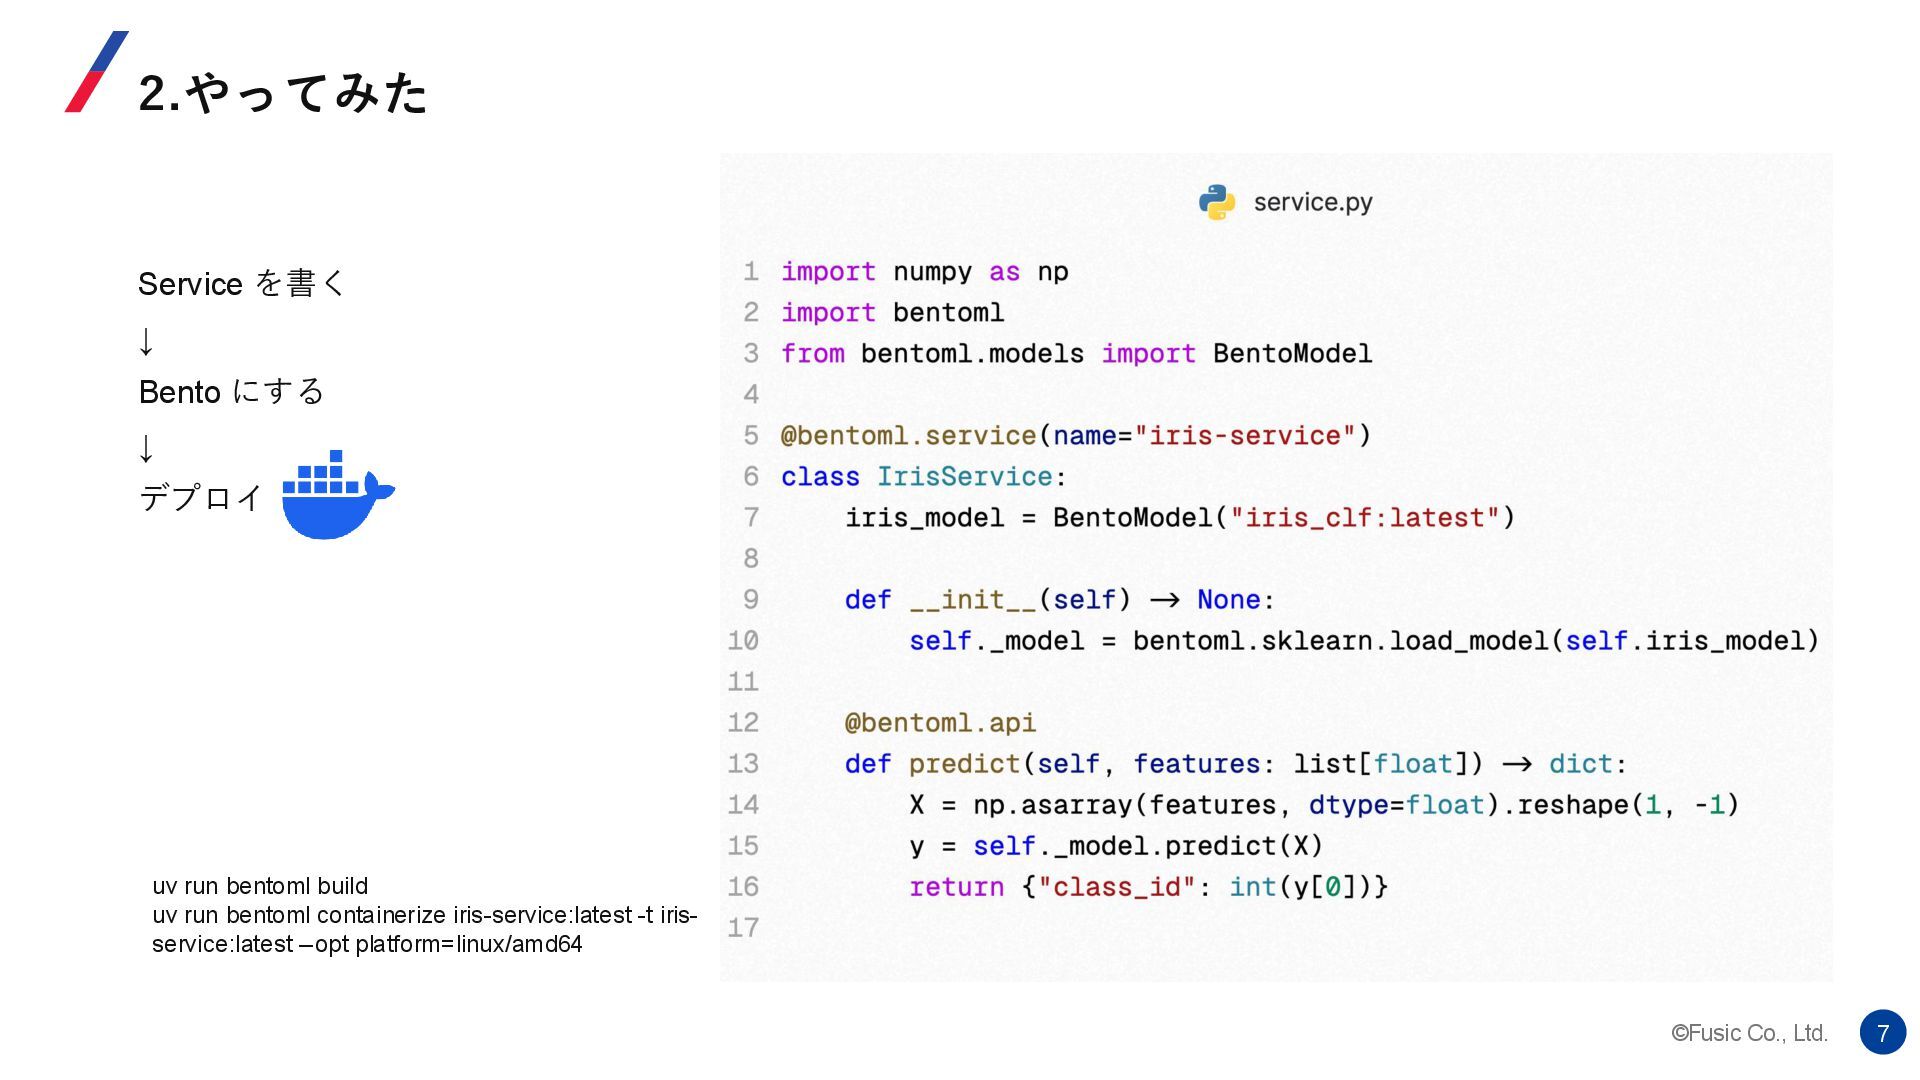
Task: Click the slide number 7 badge
Action: 1882,1032
